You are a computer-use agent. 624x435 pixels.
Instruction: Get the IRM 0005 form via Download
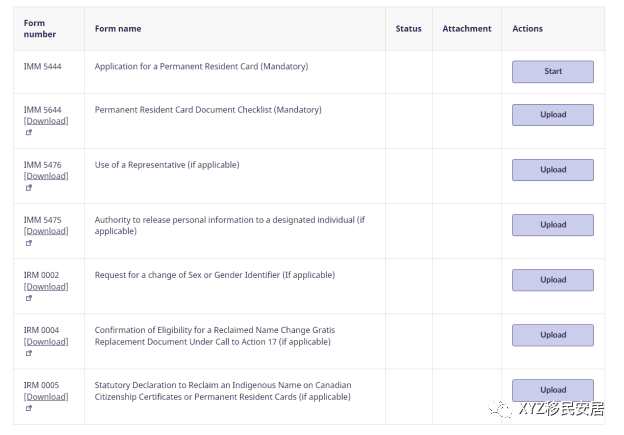point(46,397)
